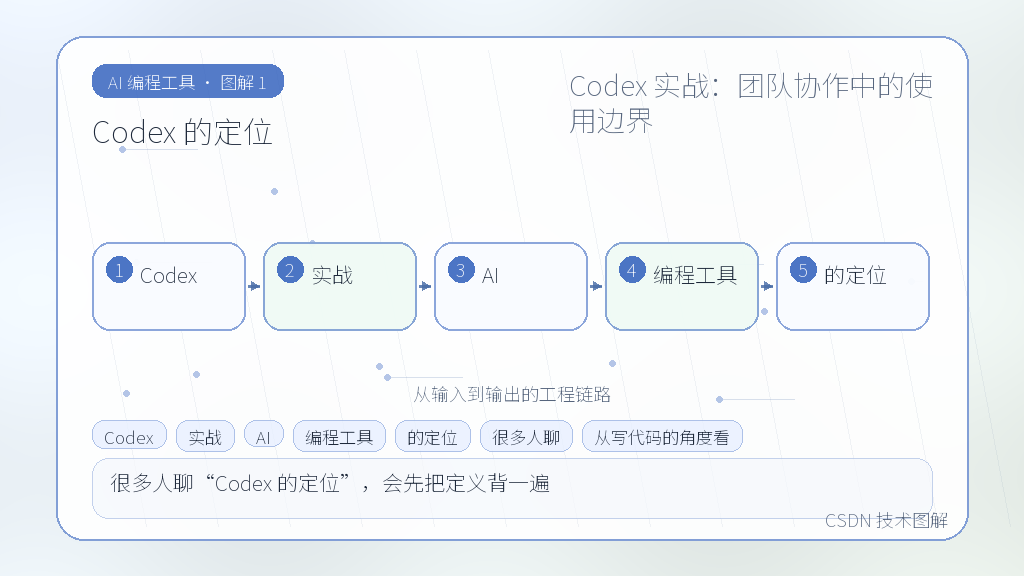
Task: Click the numbered circle 2 icon
Action: pyautogui.click(x=290, y=270)
